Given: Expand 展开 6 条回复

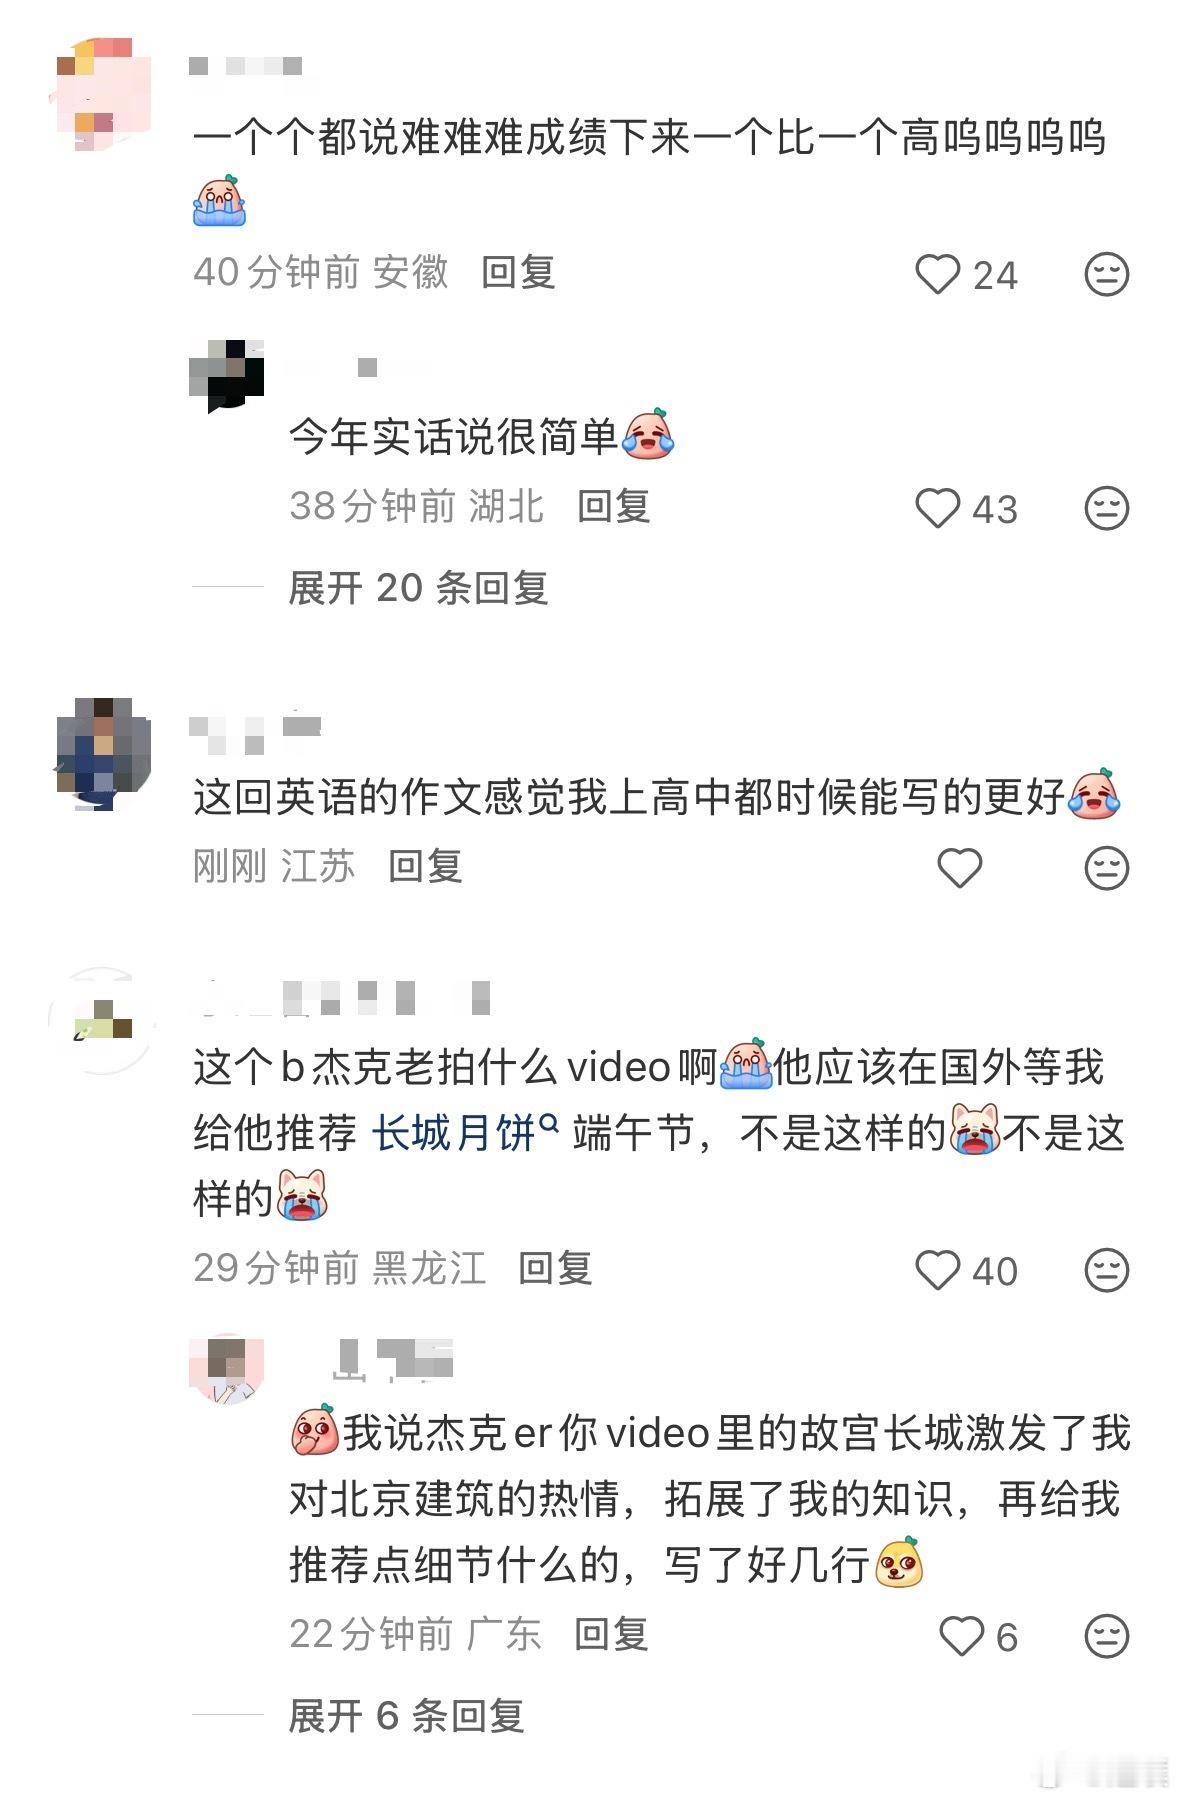Looking at the screenshot, I should coord(406,1715).
